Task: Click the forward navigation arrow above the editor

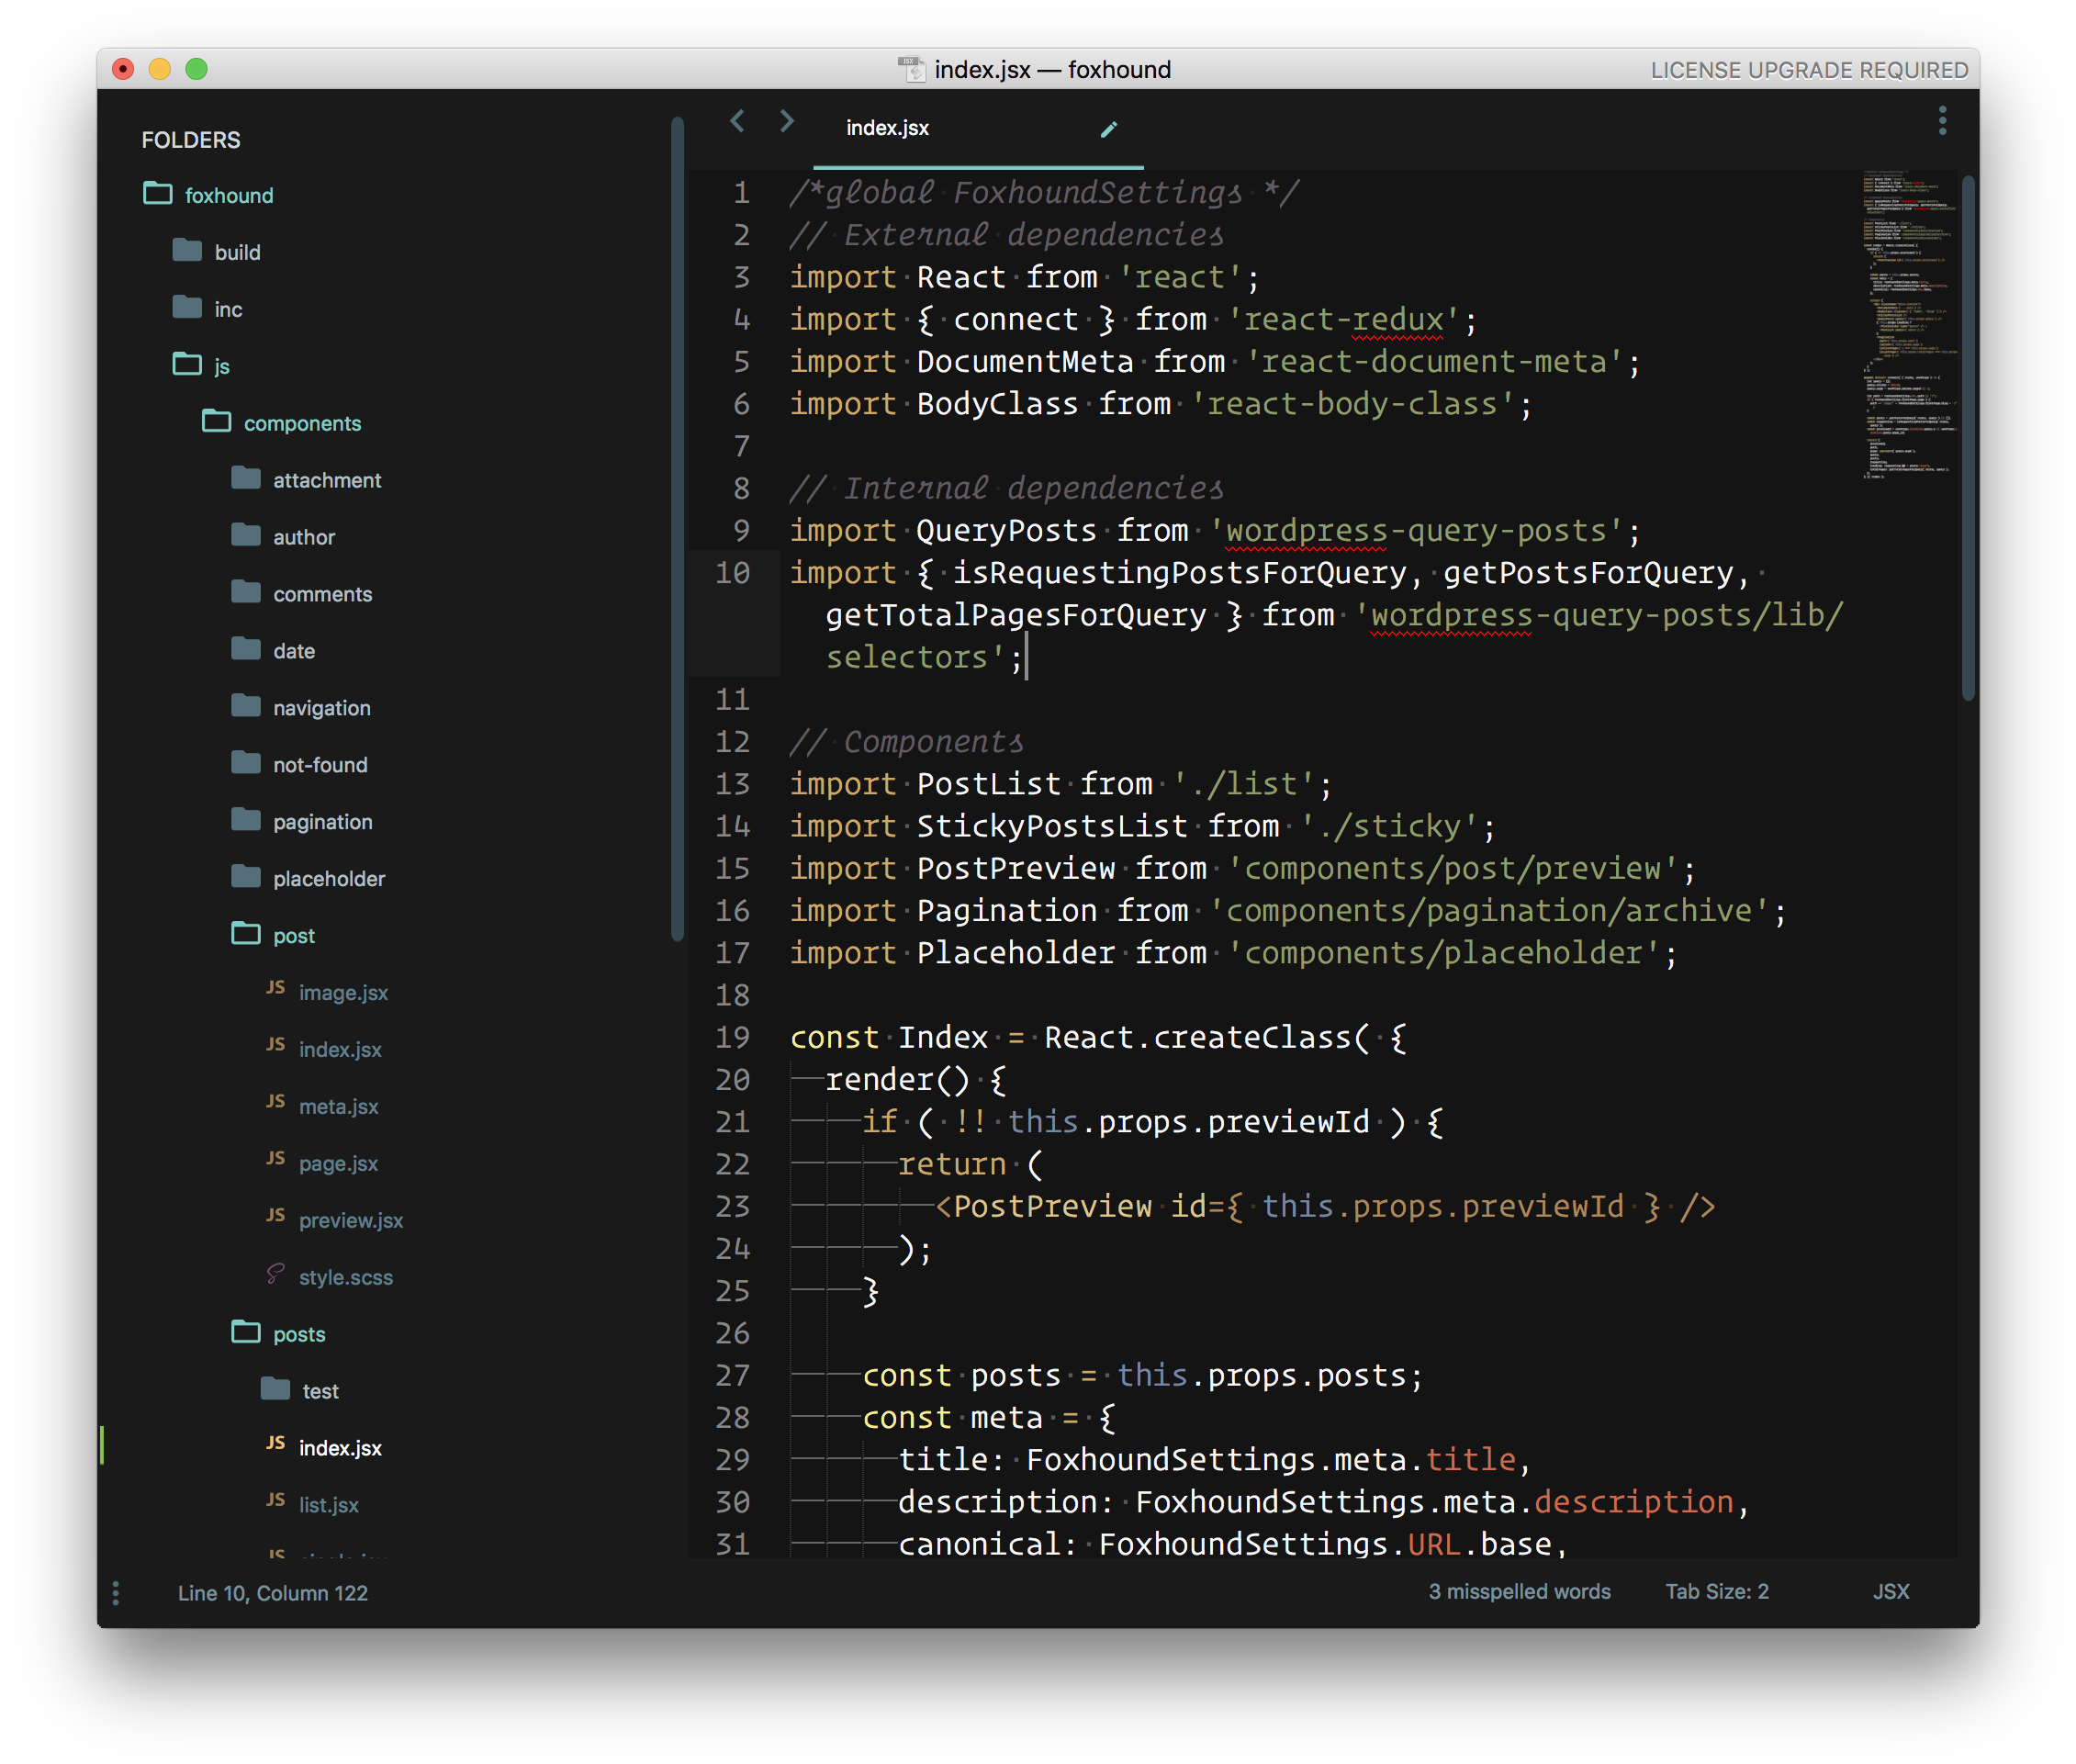Action: [787, 122]
